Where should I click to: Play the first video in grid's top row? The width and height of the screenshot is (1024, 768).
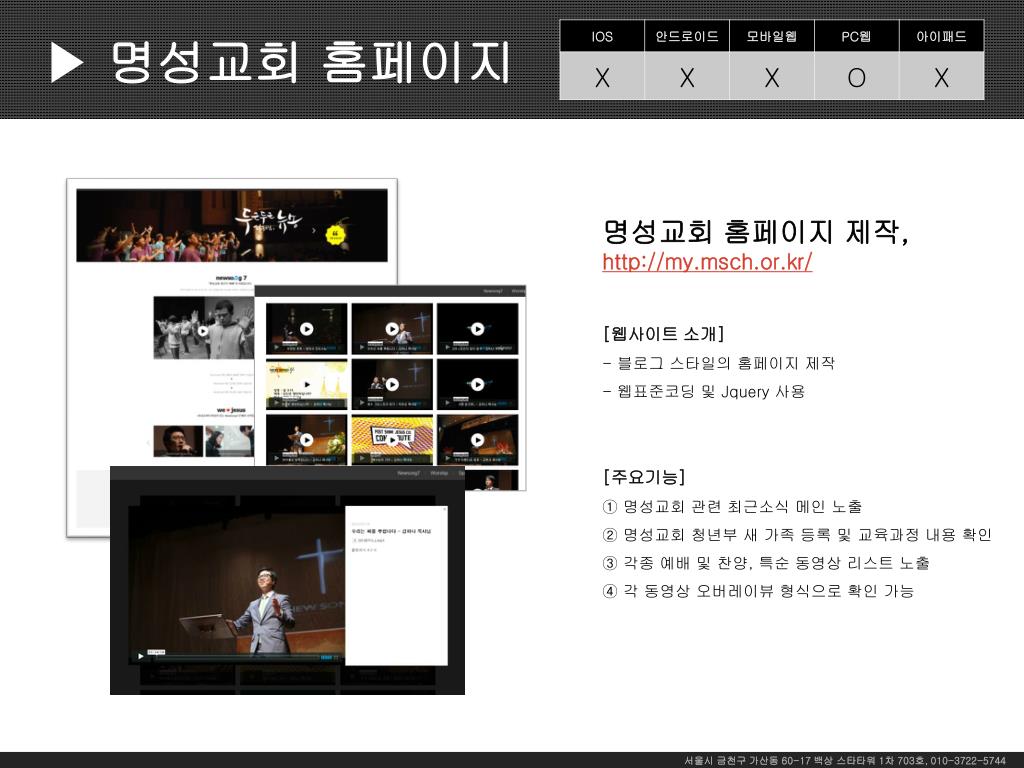(x=306, y=329)
